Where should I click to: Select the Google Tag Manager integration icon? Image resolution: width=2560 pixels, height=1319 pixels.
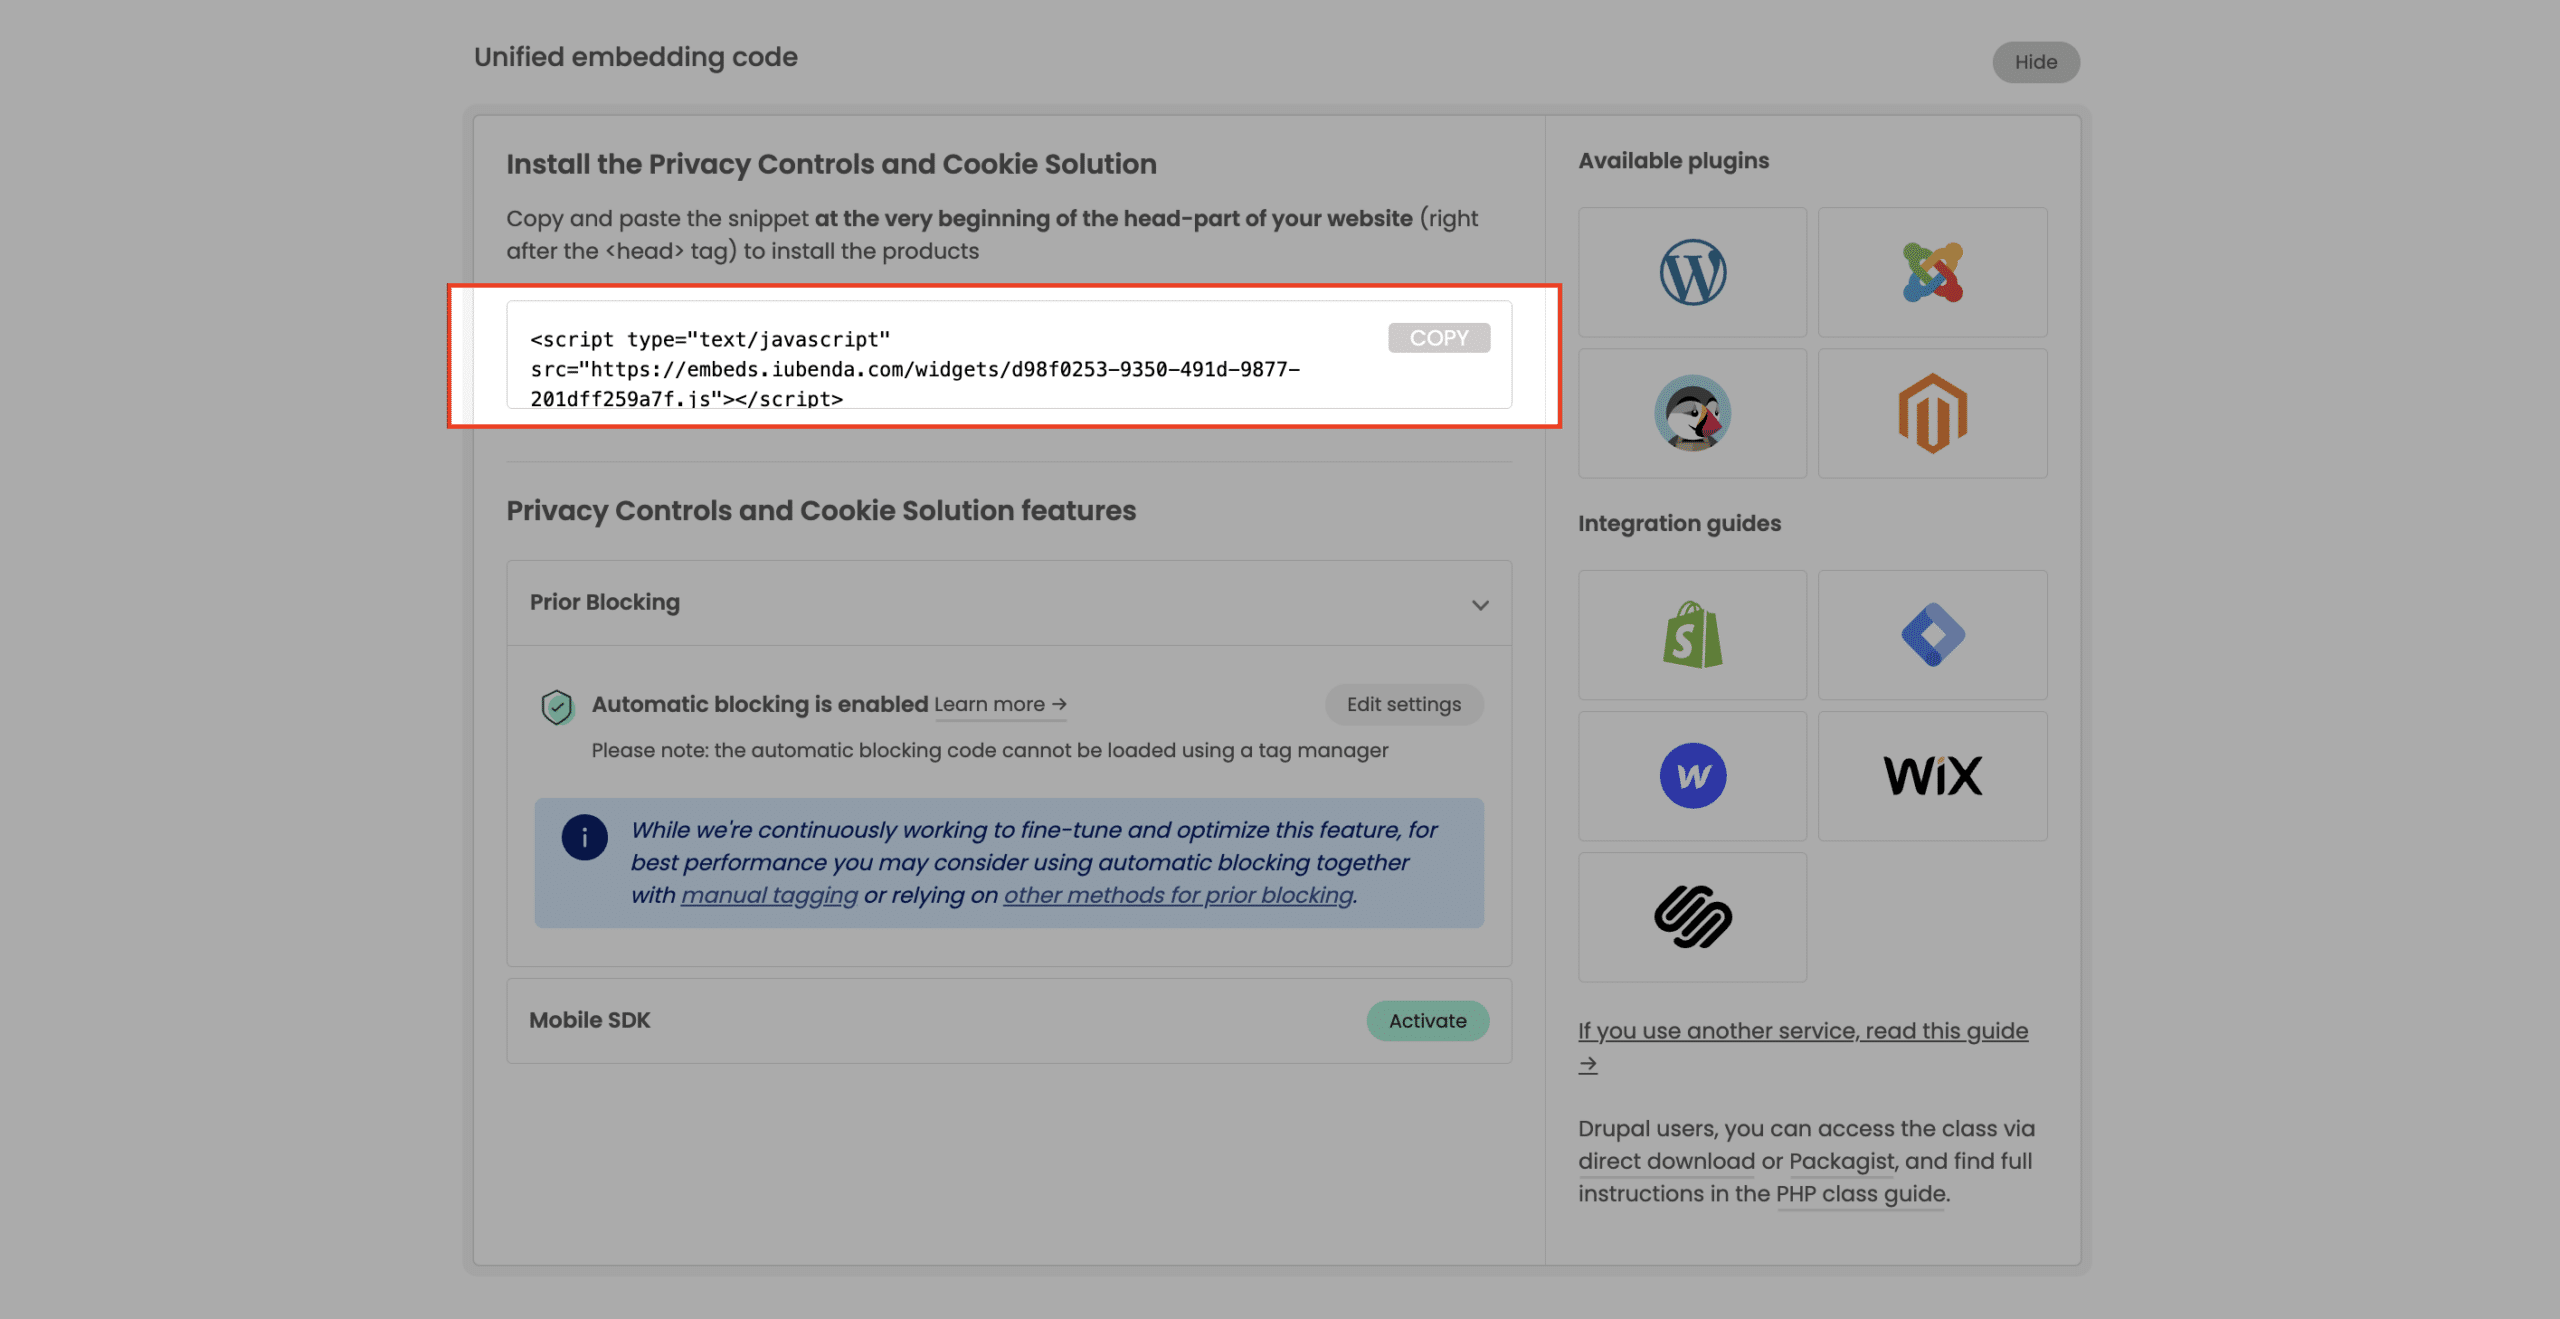coord(1932,635)
